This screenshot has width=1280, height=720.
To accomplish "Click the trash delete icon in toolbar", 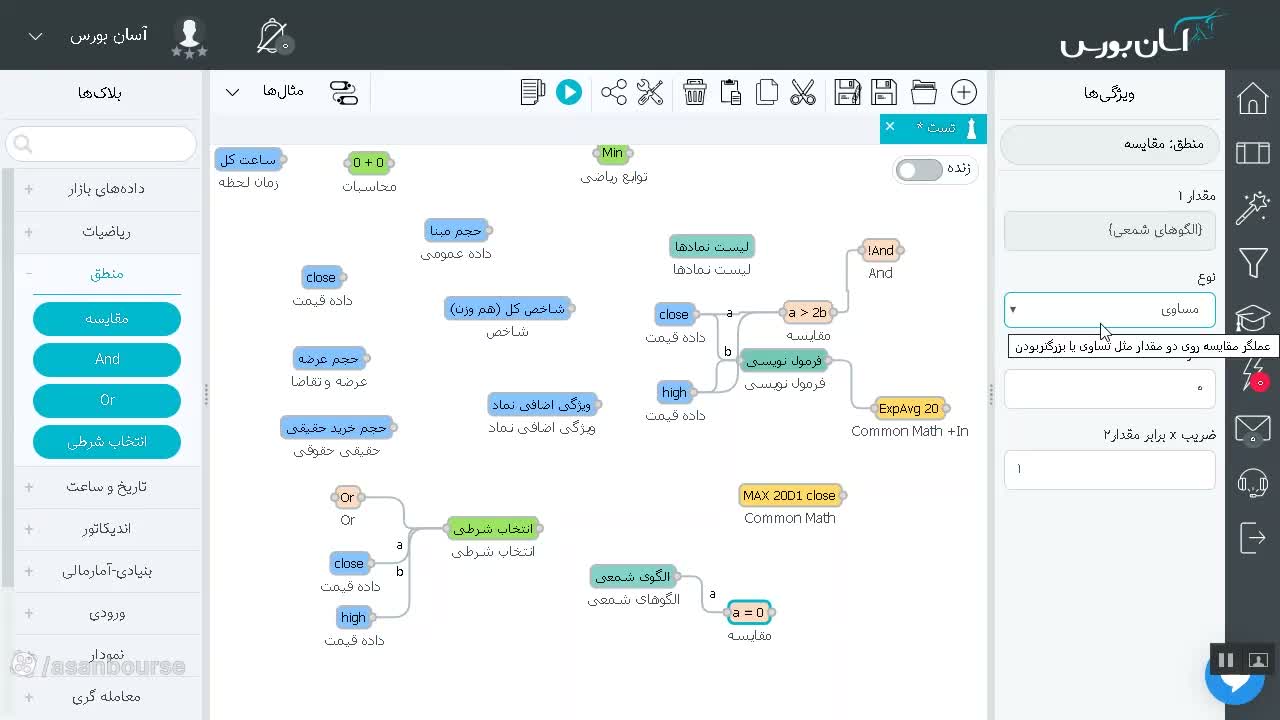I will (x=695, y=92).
